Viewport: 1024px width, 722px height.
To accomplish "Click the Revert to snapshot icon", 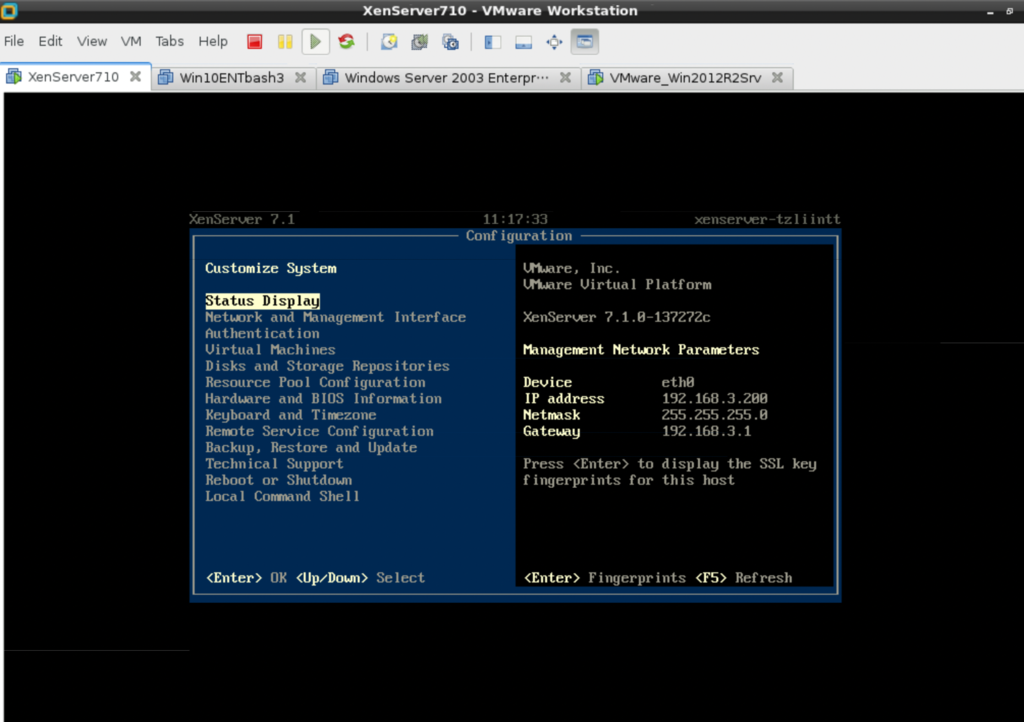I will tap(419, 42).
